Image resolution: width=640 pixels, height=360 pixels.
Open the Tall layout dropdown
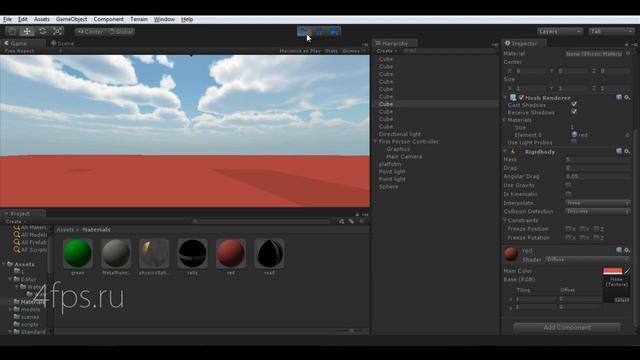click(x=611, y=31)
